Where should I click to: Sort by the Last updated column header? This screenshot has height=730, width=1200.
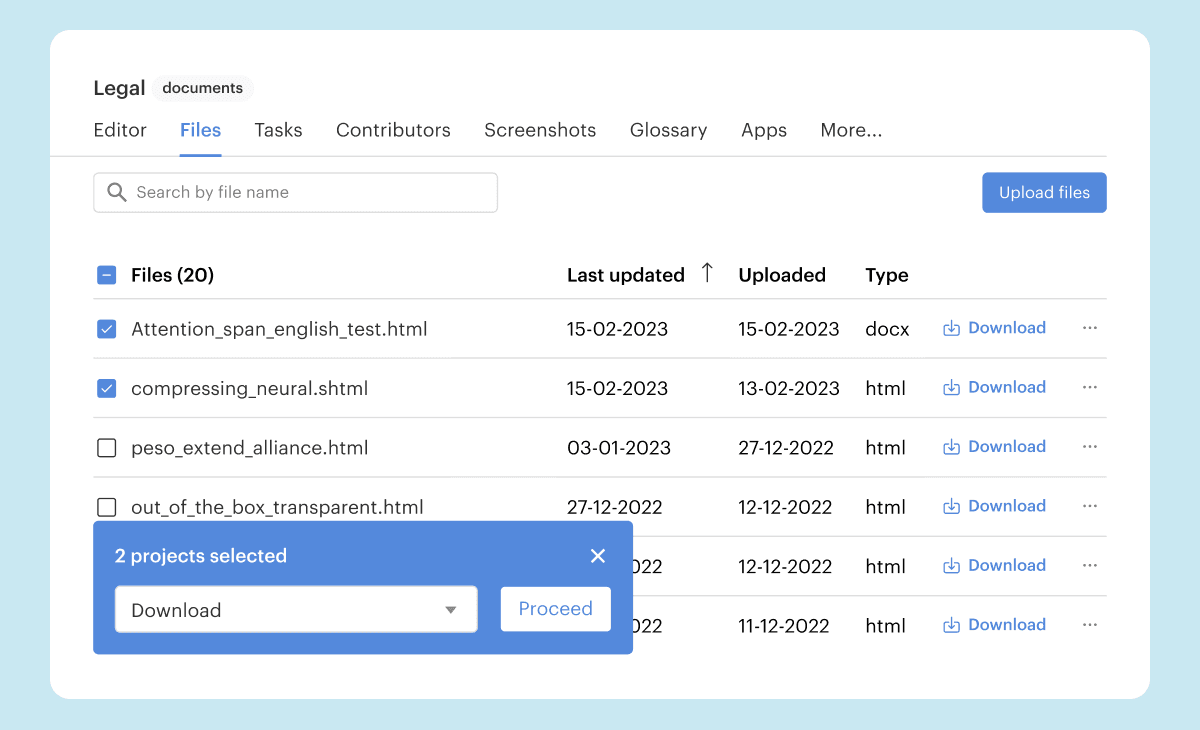(x=626, y=275)
